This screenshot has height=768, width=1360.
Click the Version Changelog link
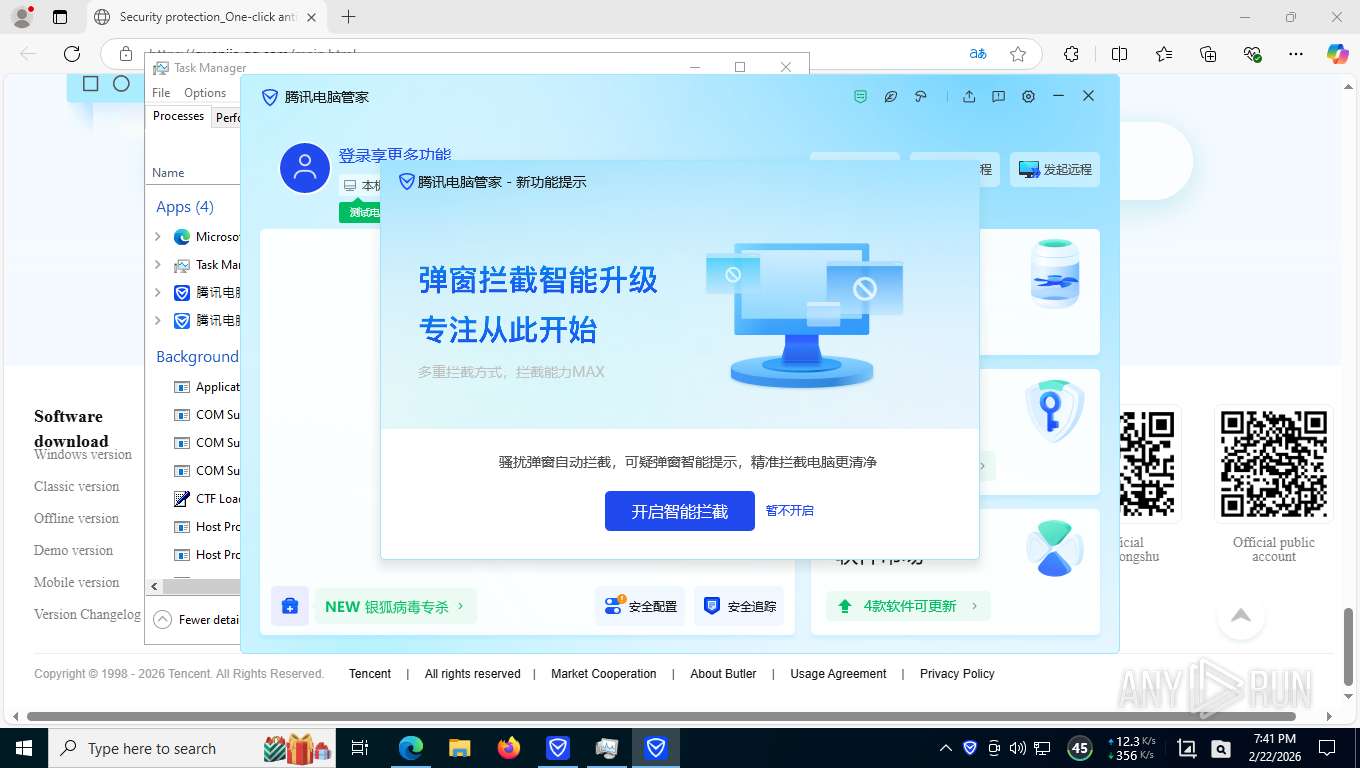pyautogui.click(x=88, y=614)
